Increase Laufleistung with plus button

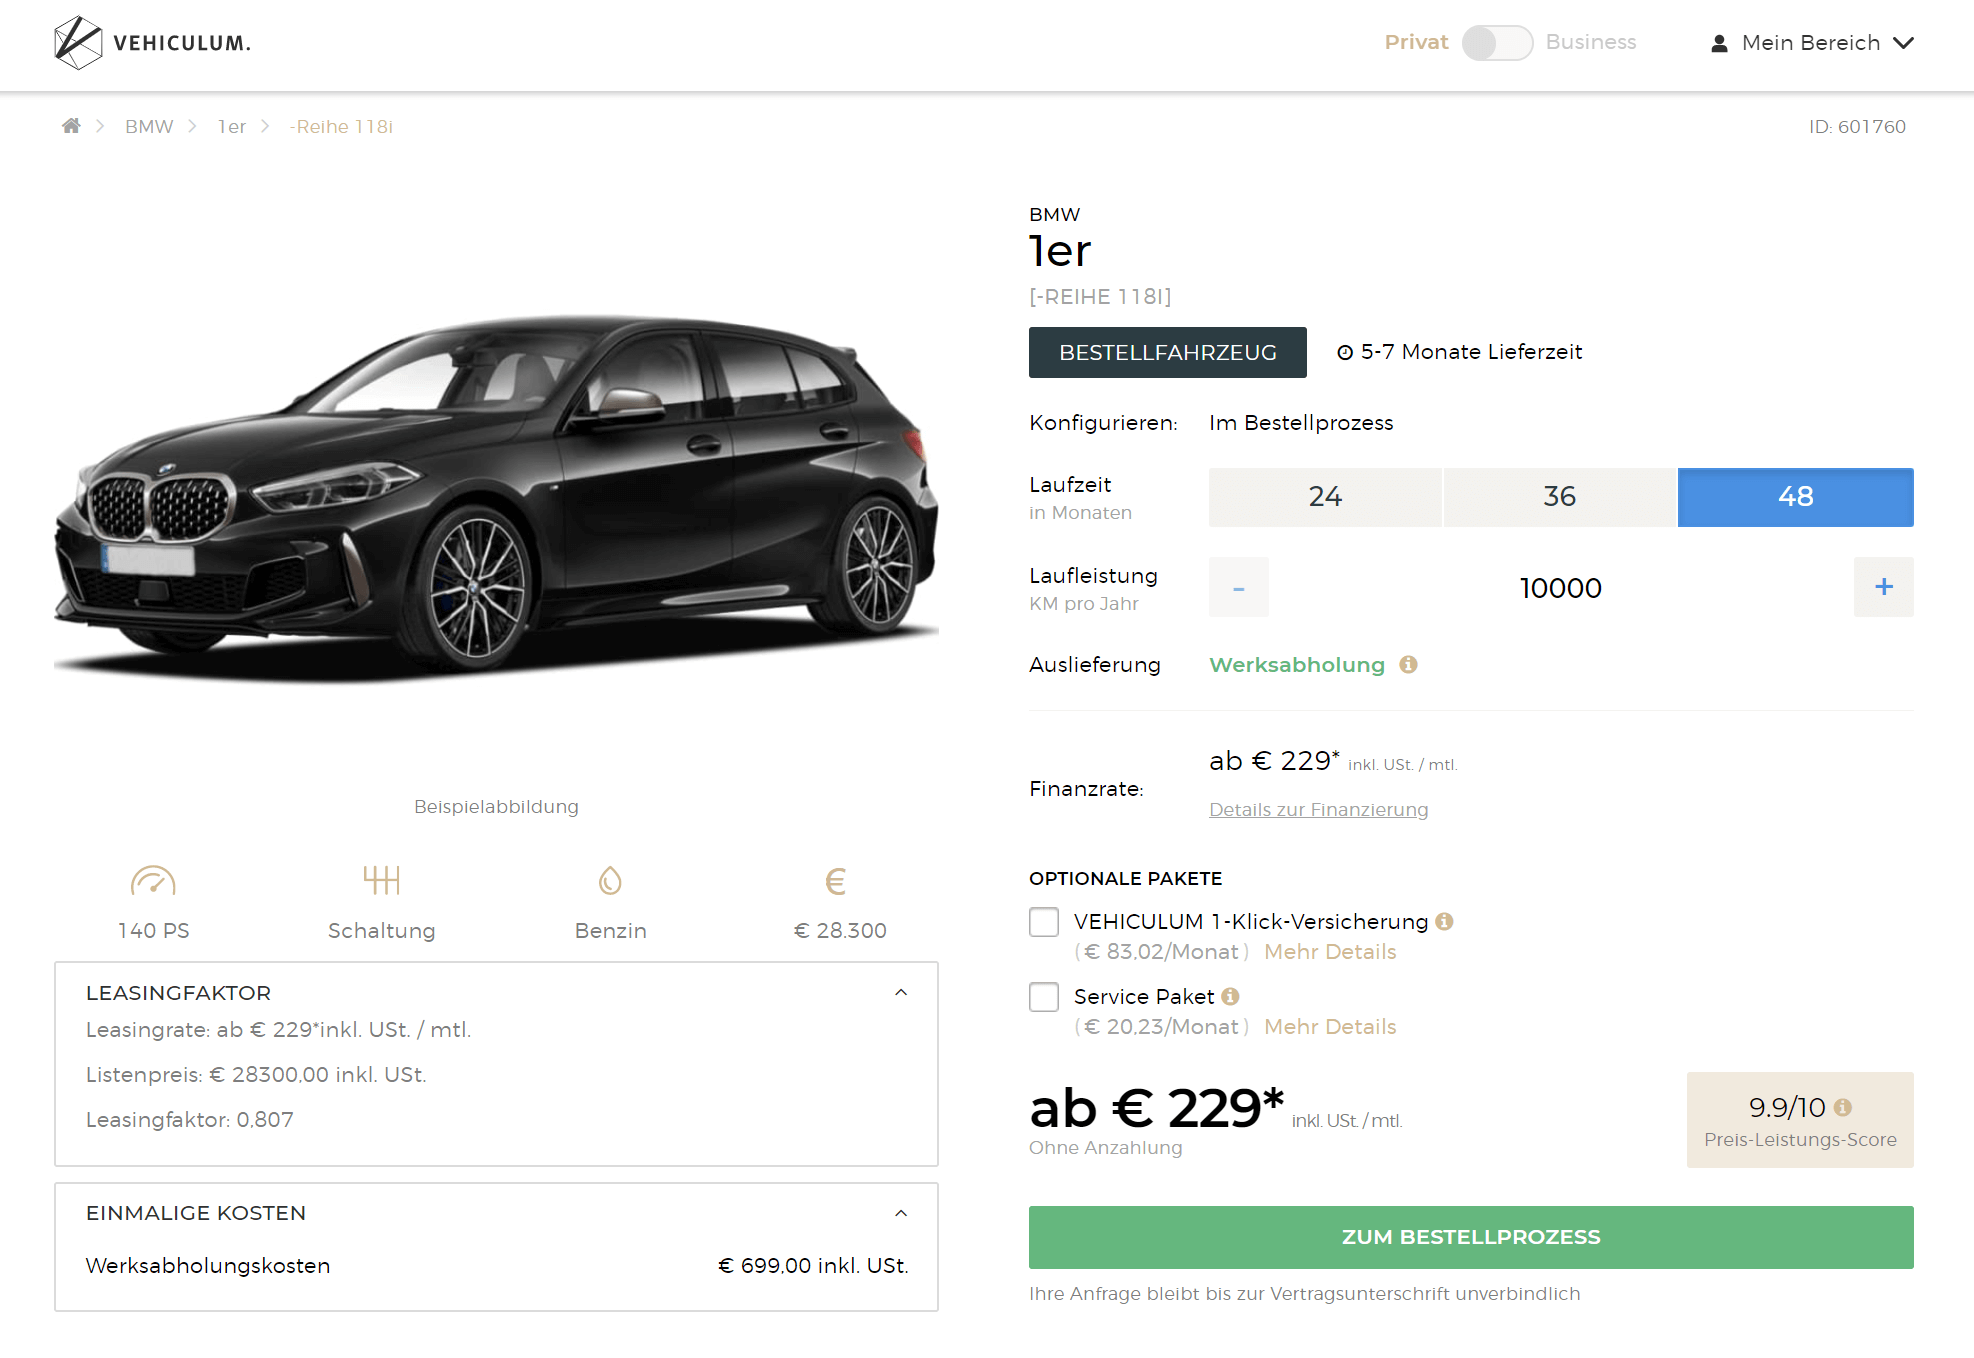(x=1883, y=587)
